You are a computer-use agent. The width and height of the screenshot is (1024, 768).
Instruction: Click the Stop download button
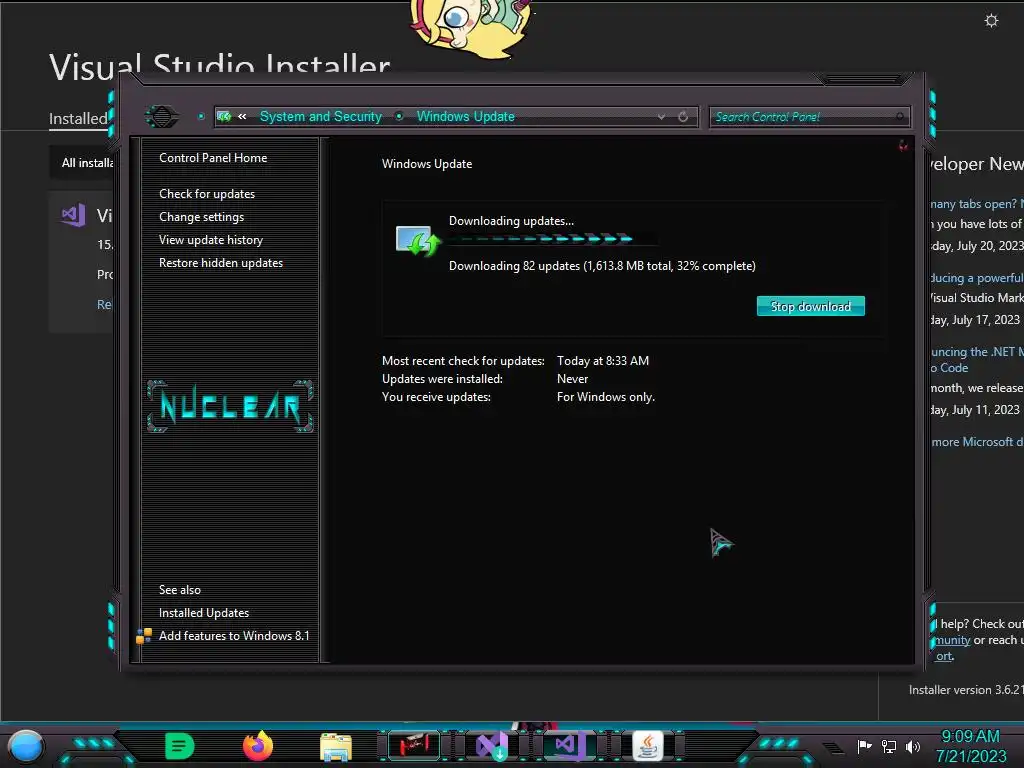[x=810, y=306]
